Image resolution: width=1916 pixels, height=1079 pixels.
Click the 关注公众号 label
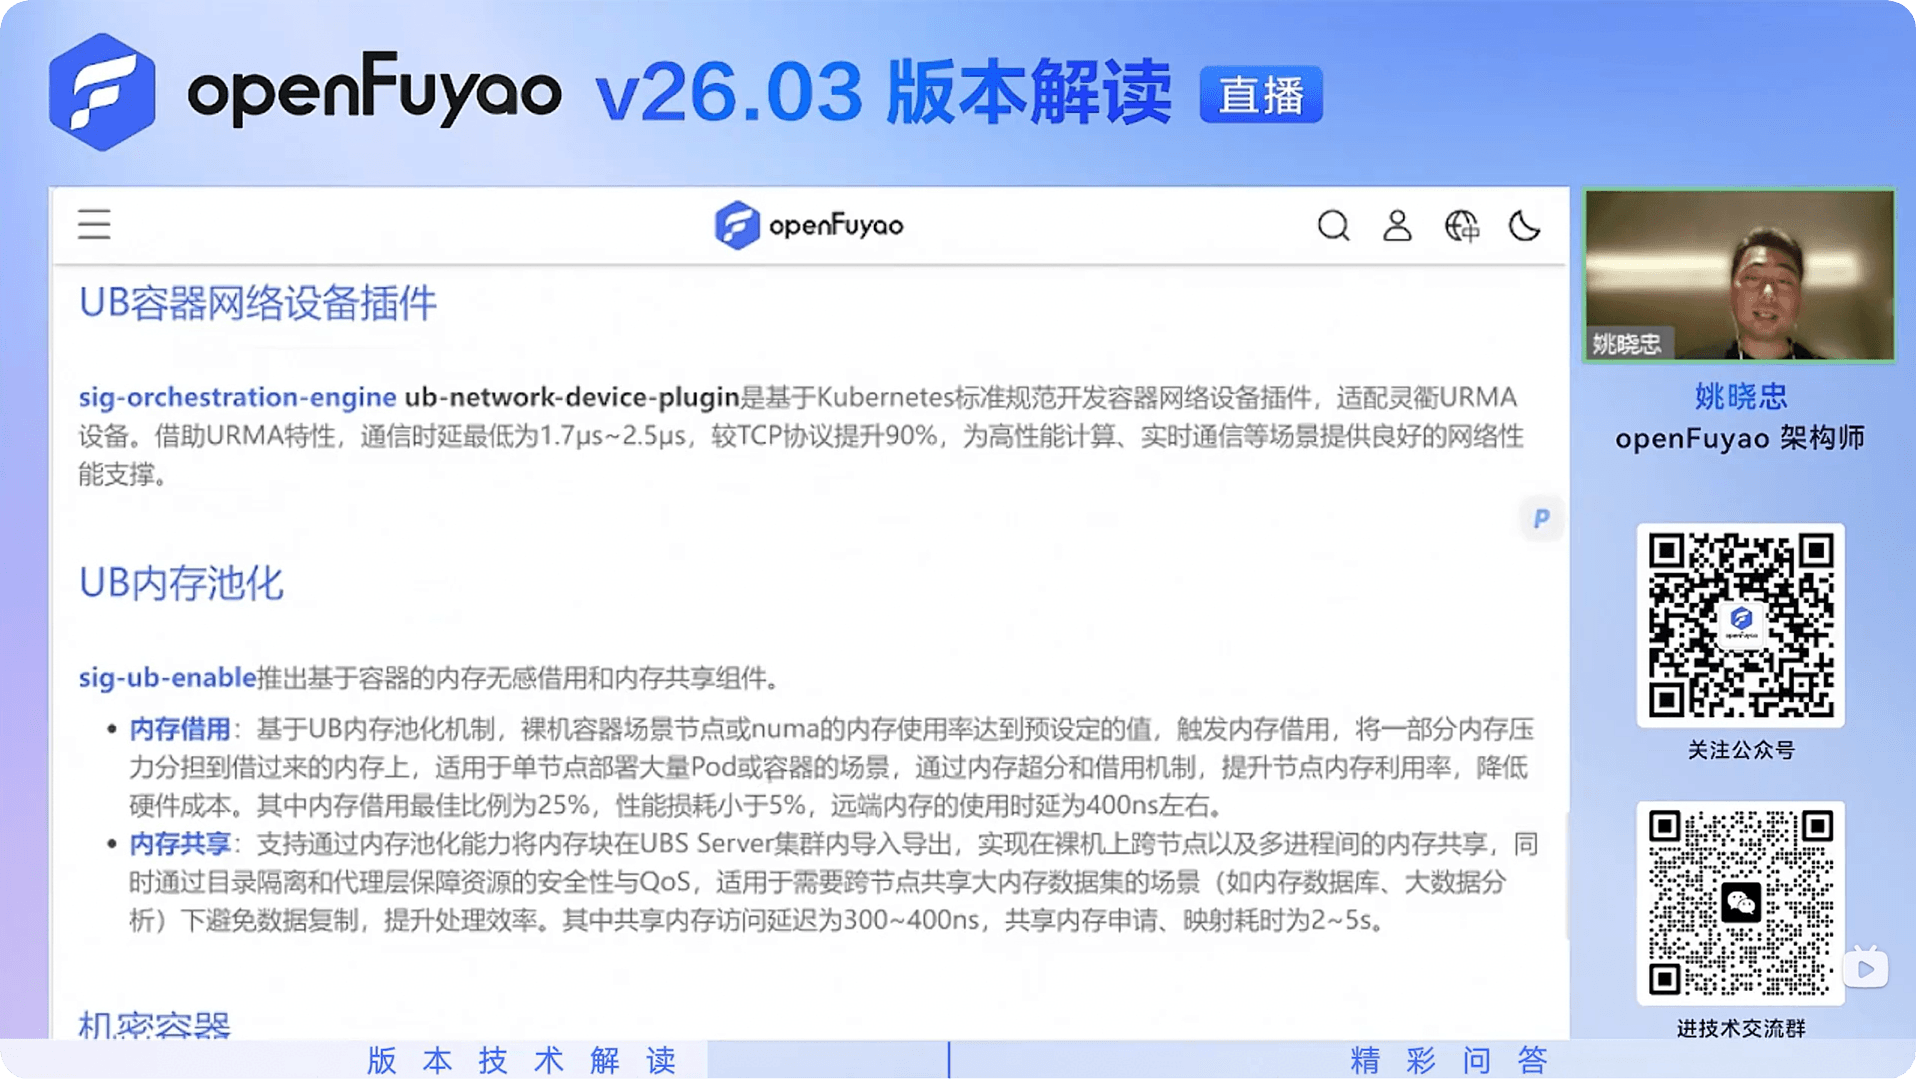pyautogui.click(x=1741, y=750)
